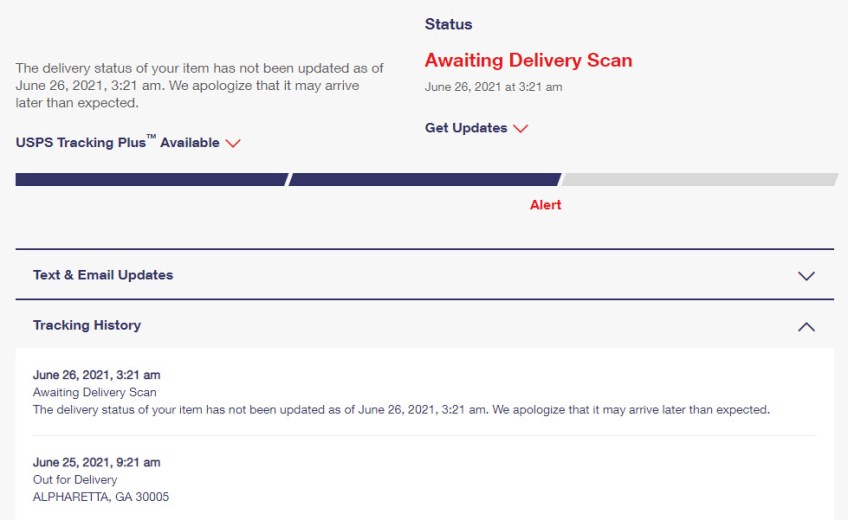Click the Out for Delivery event text
The height and width of the screenshot is (520, 848).
[x=75, y=480]
